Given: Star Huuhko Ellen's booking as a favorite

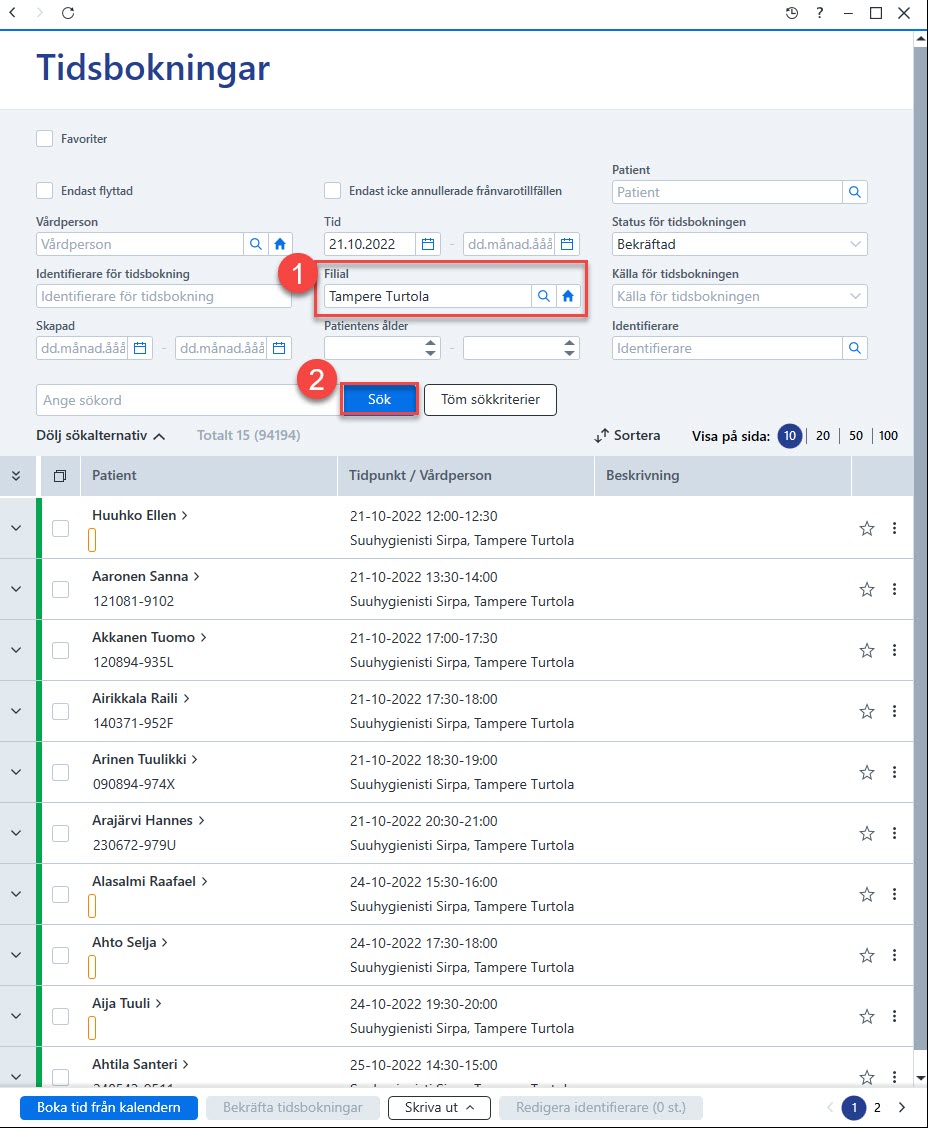Looking at the screenshot, I should click(x=867, y=529).
